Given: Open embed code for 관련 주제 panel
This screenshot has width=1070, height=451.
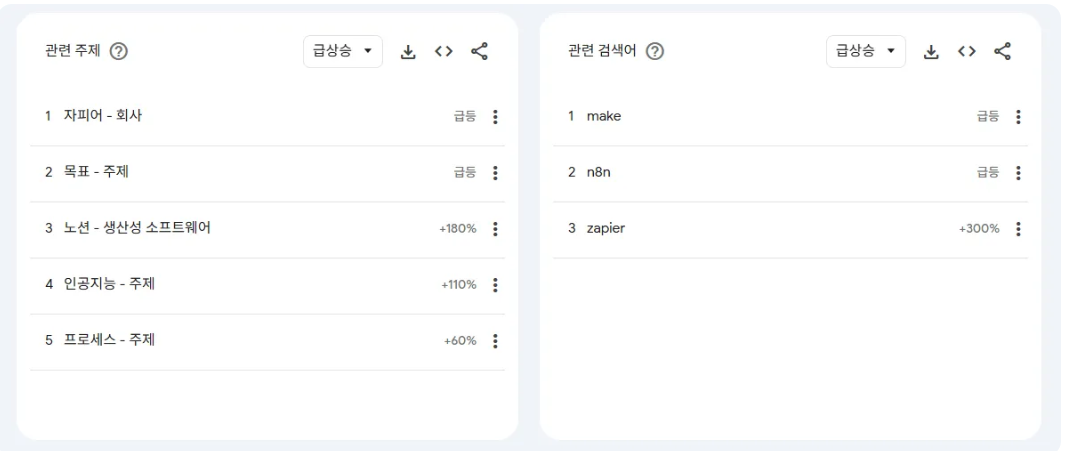Looking at the screenshot, I should (x=444, y=51).
